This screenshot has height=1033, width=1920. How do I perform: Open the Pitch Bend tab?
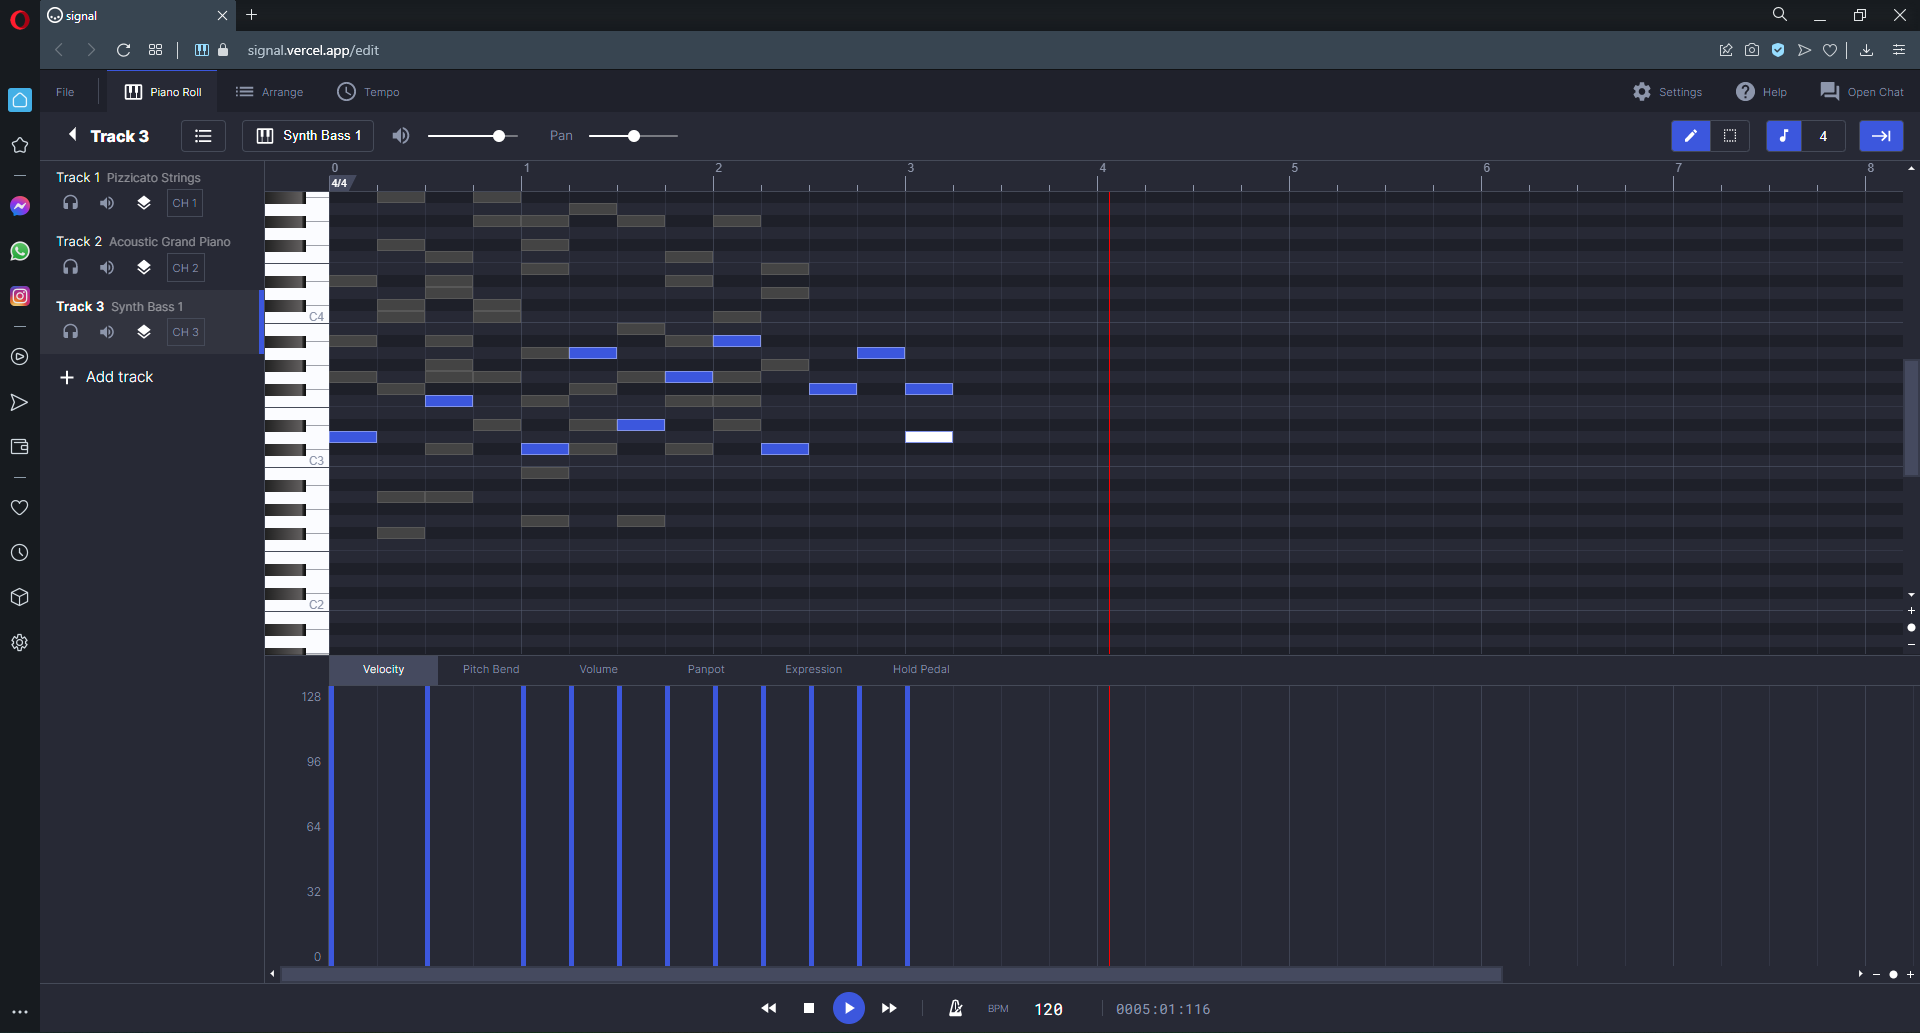[490, 669]
